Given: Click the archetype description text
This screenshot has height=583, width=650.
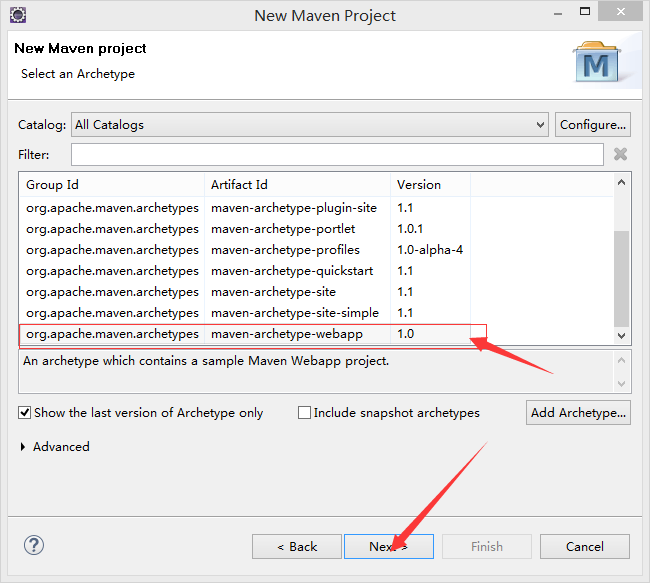Looking at the screenshot, I should pyautogui.click(x=206, y=361).
